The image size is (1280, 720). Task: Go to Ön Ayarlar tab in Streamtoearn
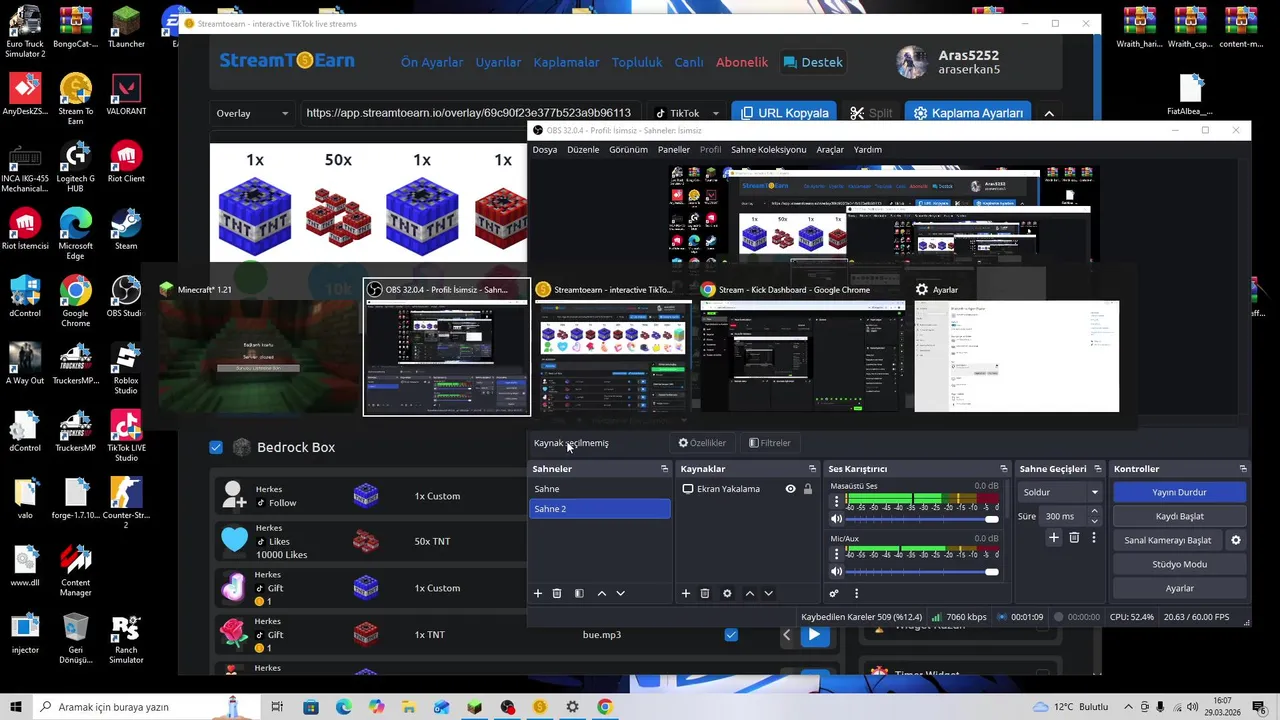point(432,62)
